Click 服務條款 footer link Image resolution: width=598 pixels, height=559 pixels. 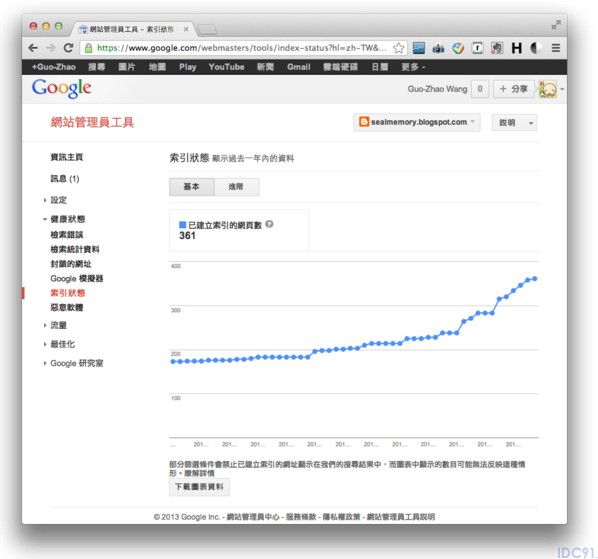(301, 517)
